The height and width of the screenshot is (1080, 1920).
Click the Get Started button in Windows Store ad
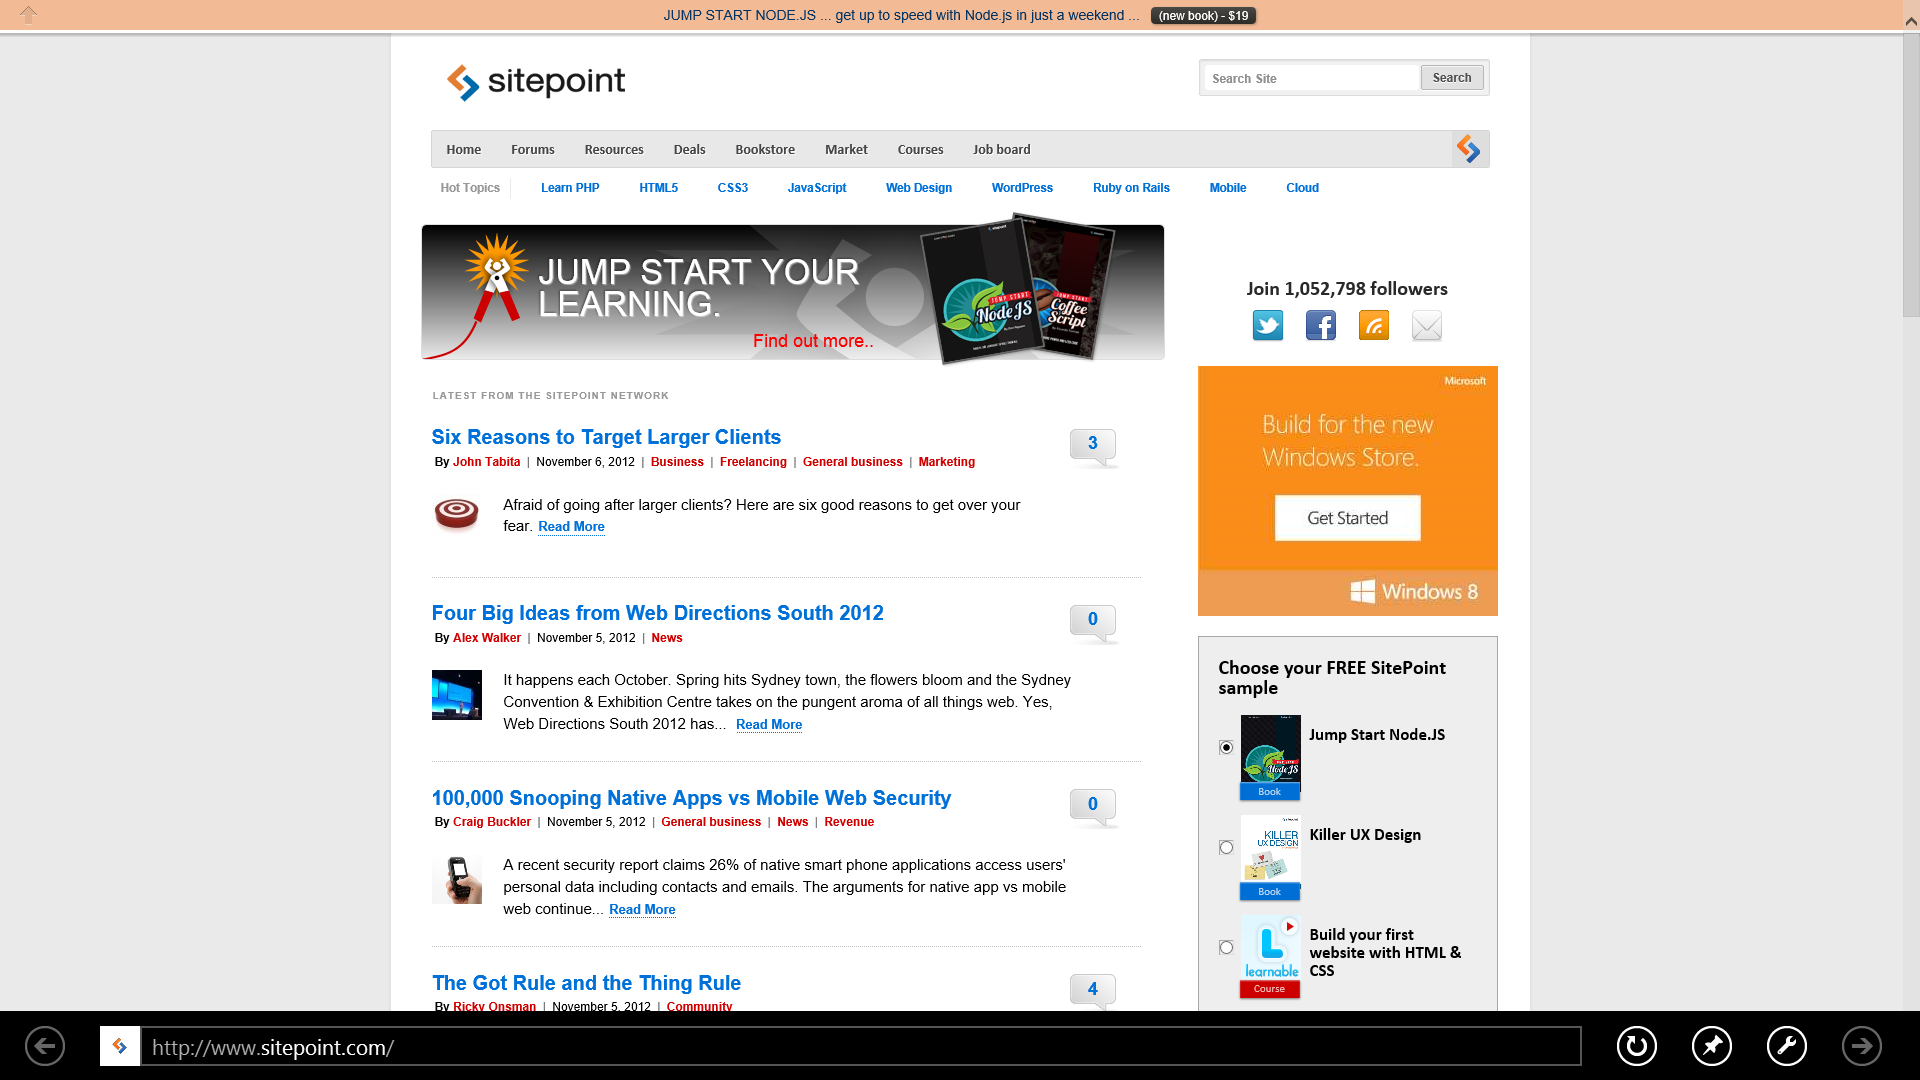pyautogui.click(x=1346, y=517)
